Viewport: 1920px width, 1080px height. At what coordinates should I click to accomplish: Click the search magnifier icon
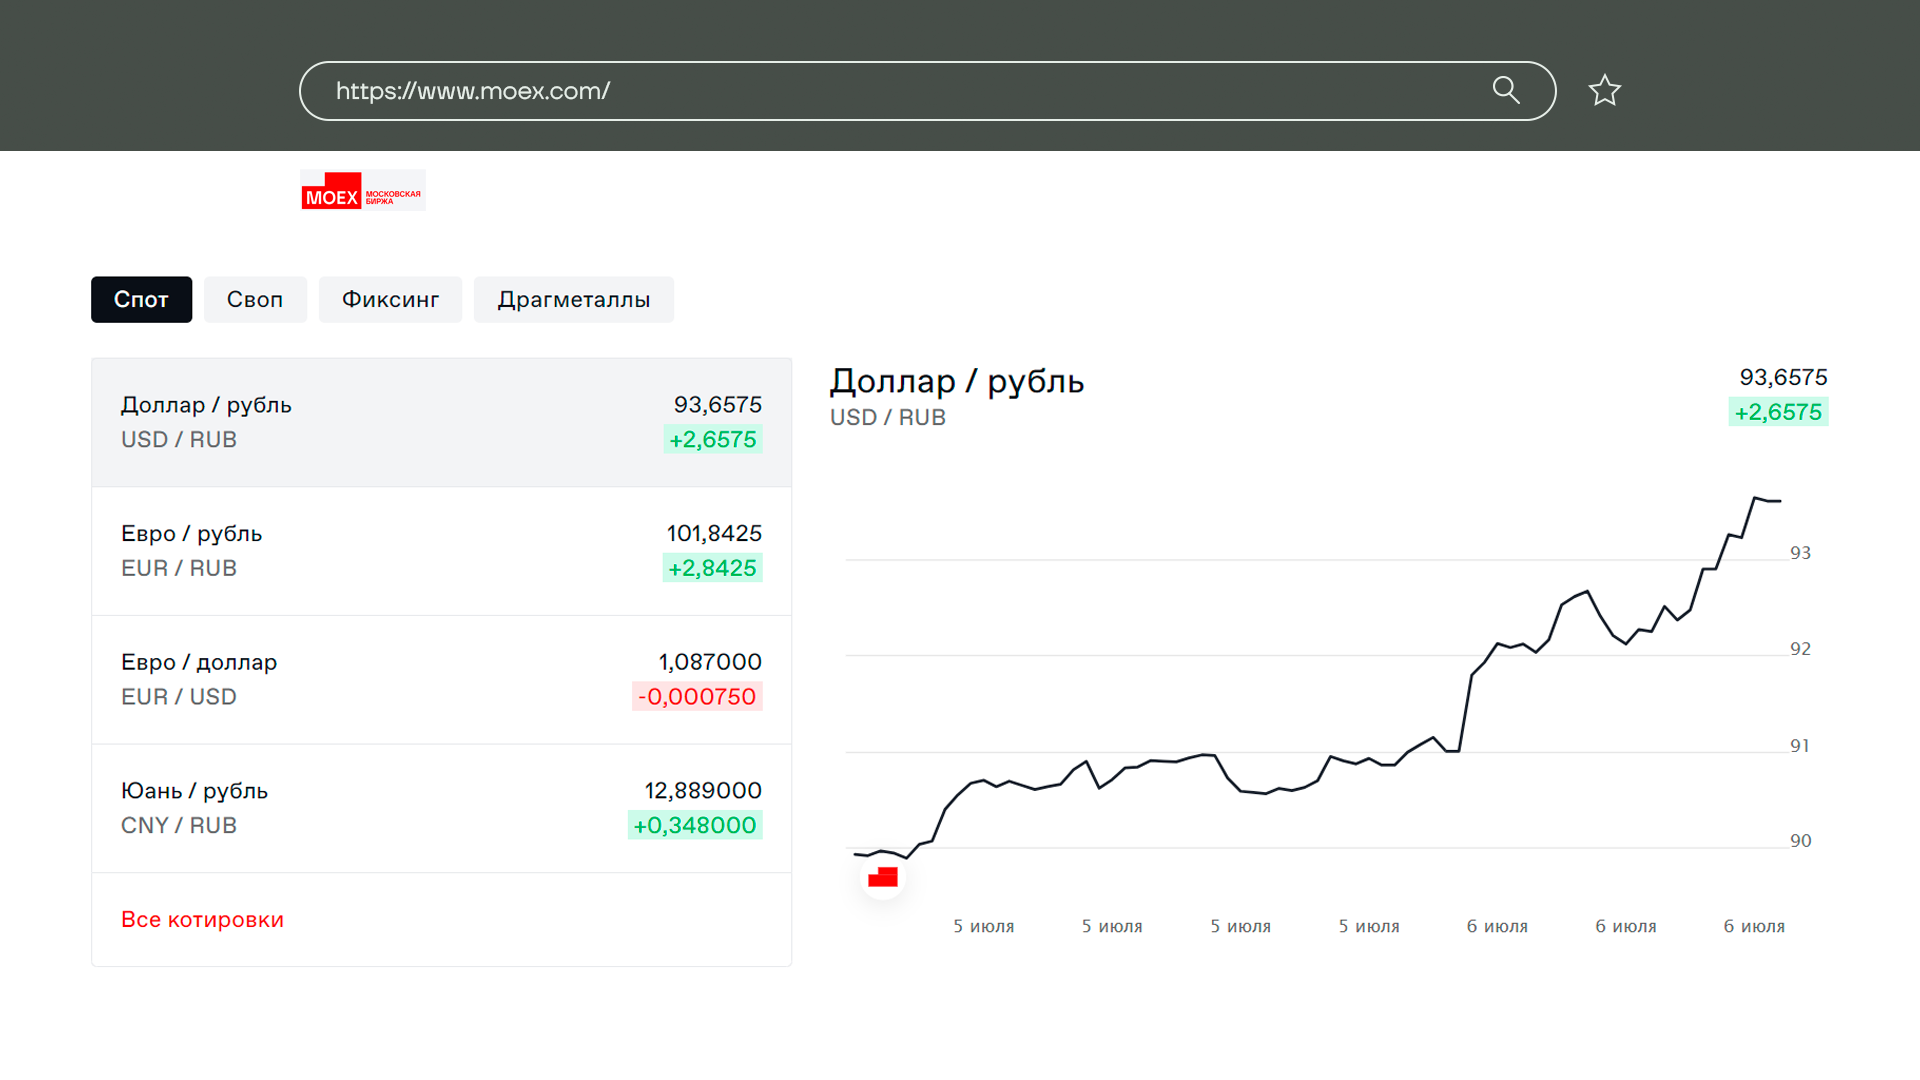pos(1506,90)
